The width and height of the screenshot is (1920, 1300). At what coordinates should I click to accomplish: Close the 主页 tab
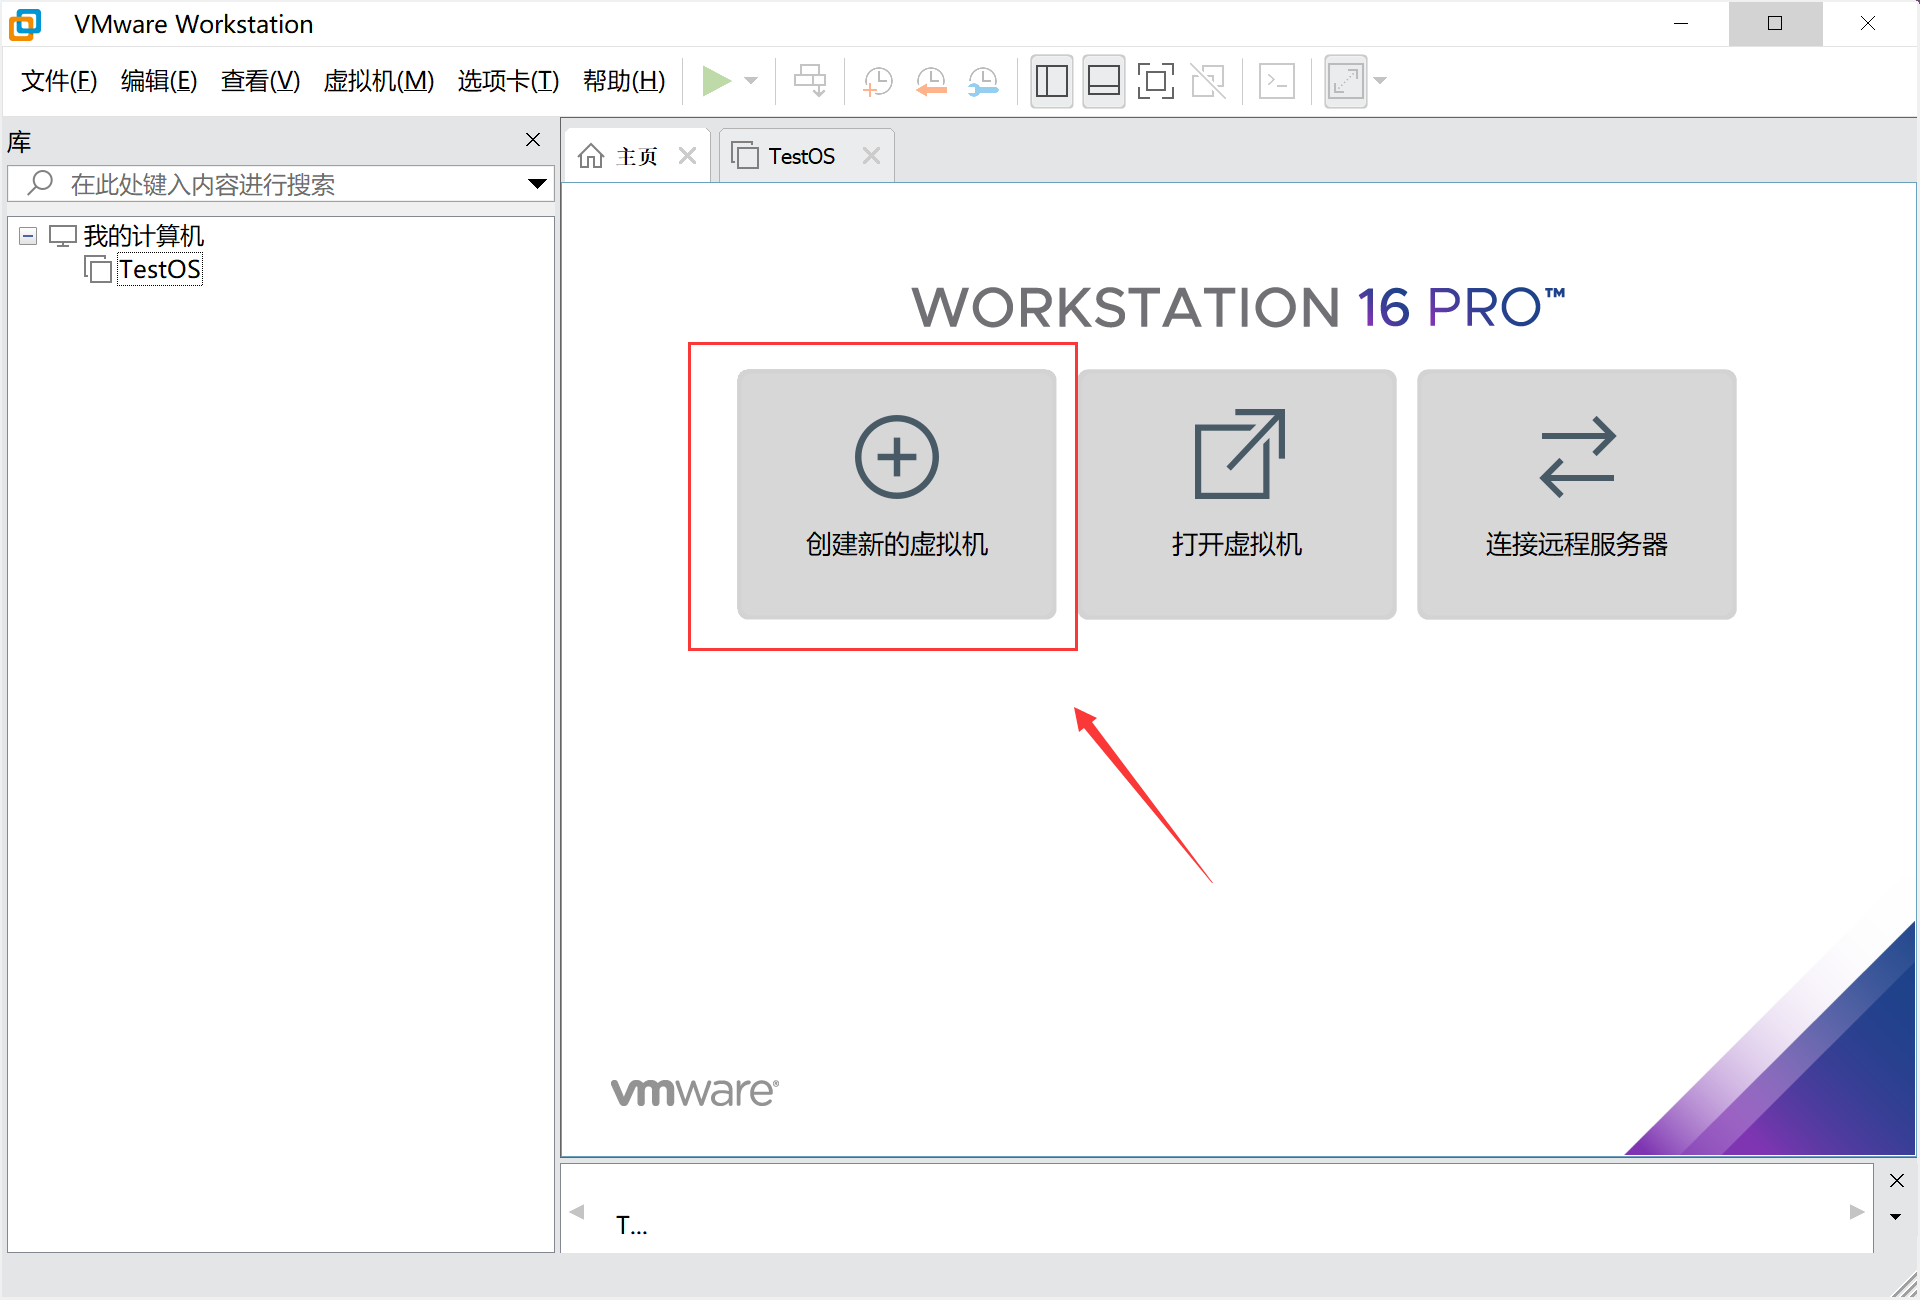tap(687, 156)
